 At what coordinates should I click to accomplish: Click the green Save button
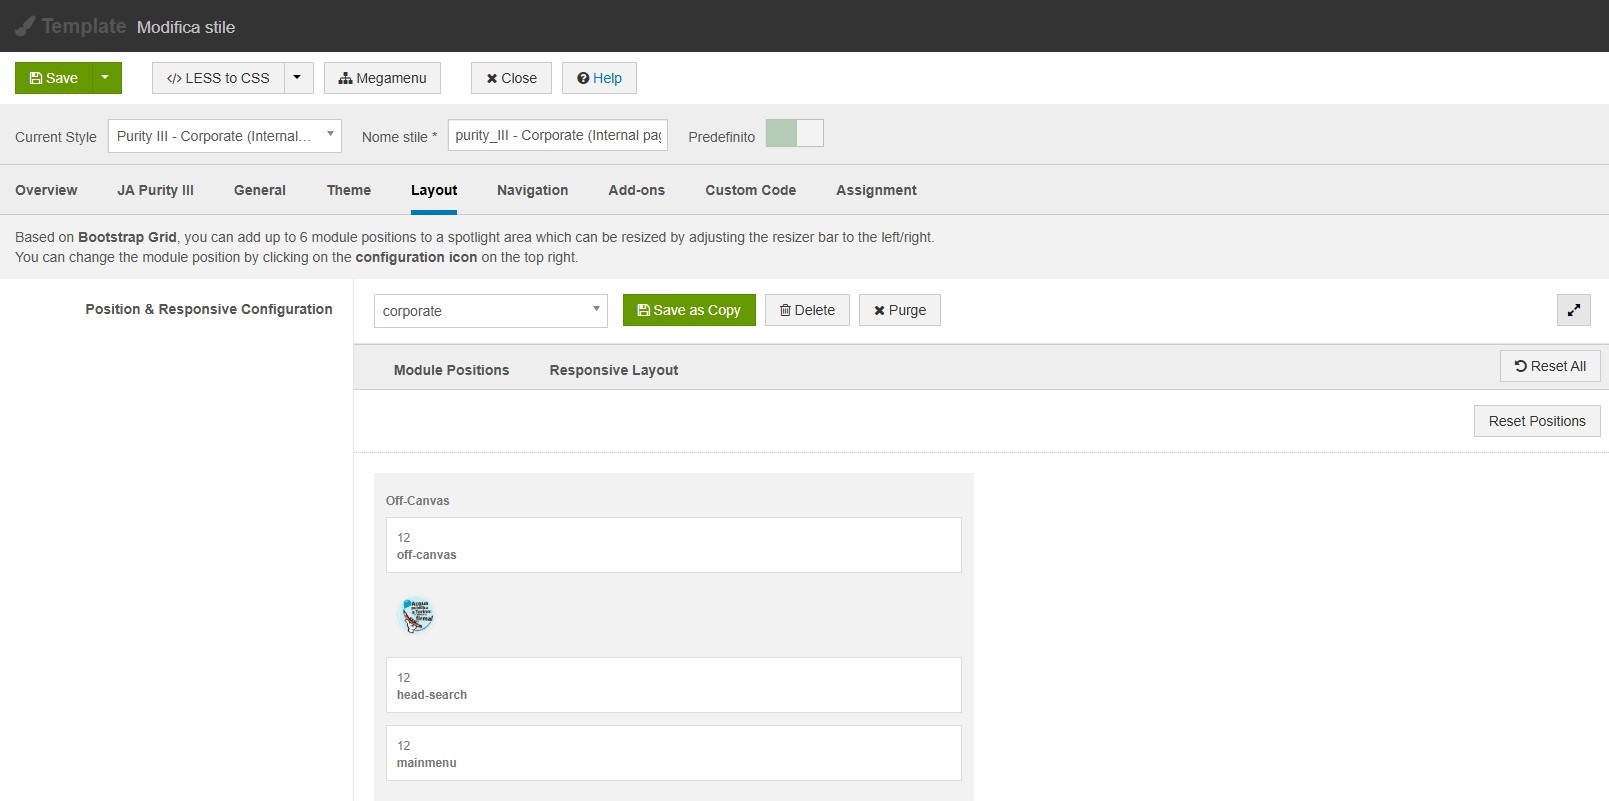tap(54, 78)
